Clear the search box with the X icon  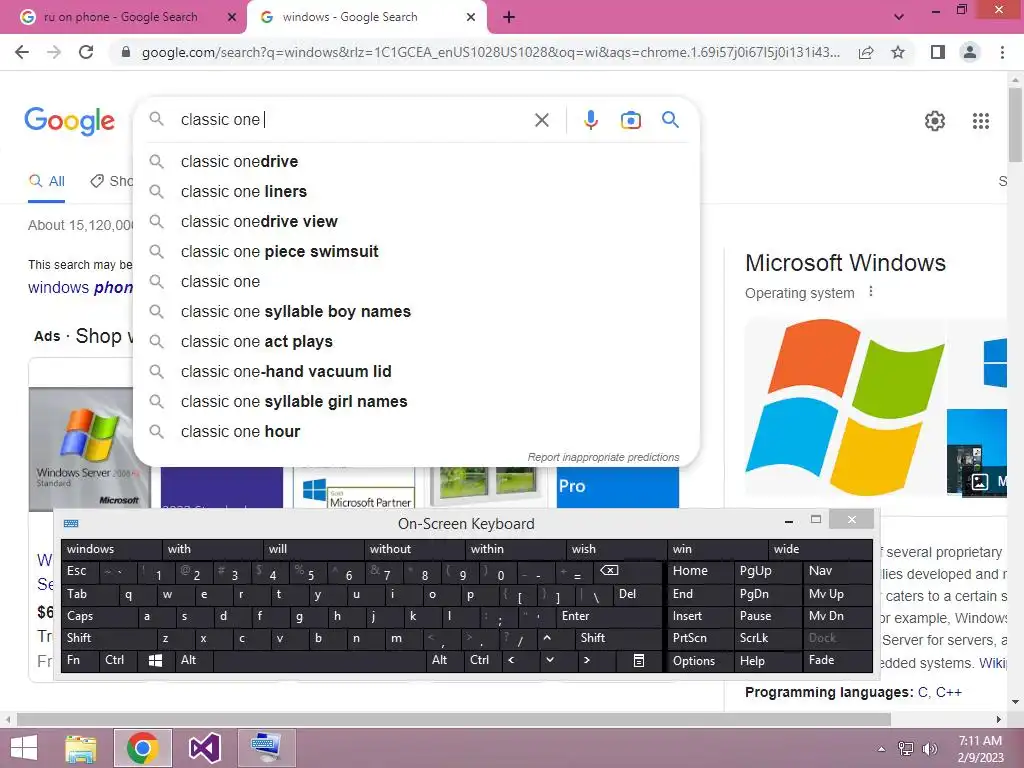(541, 120)
